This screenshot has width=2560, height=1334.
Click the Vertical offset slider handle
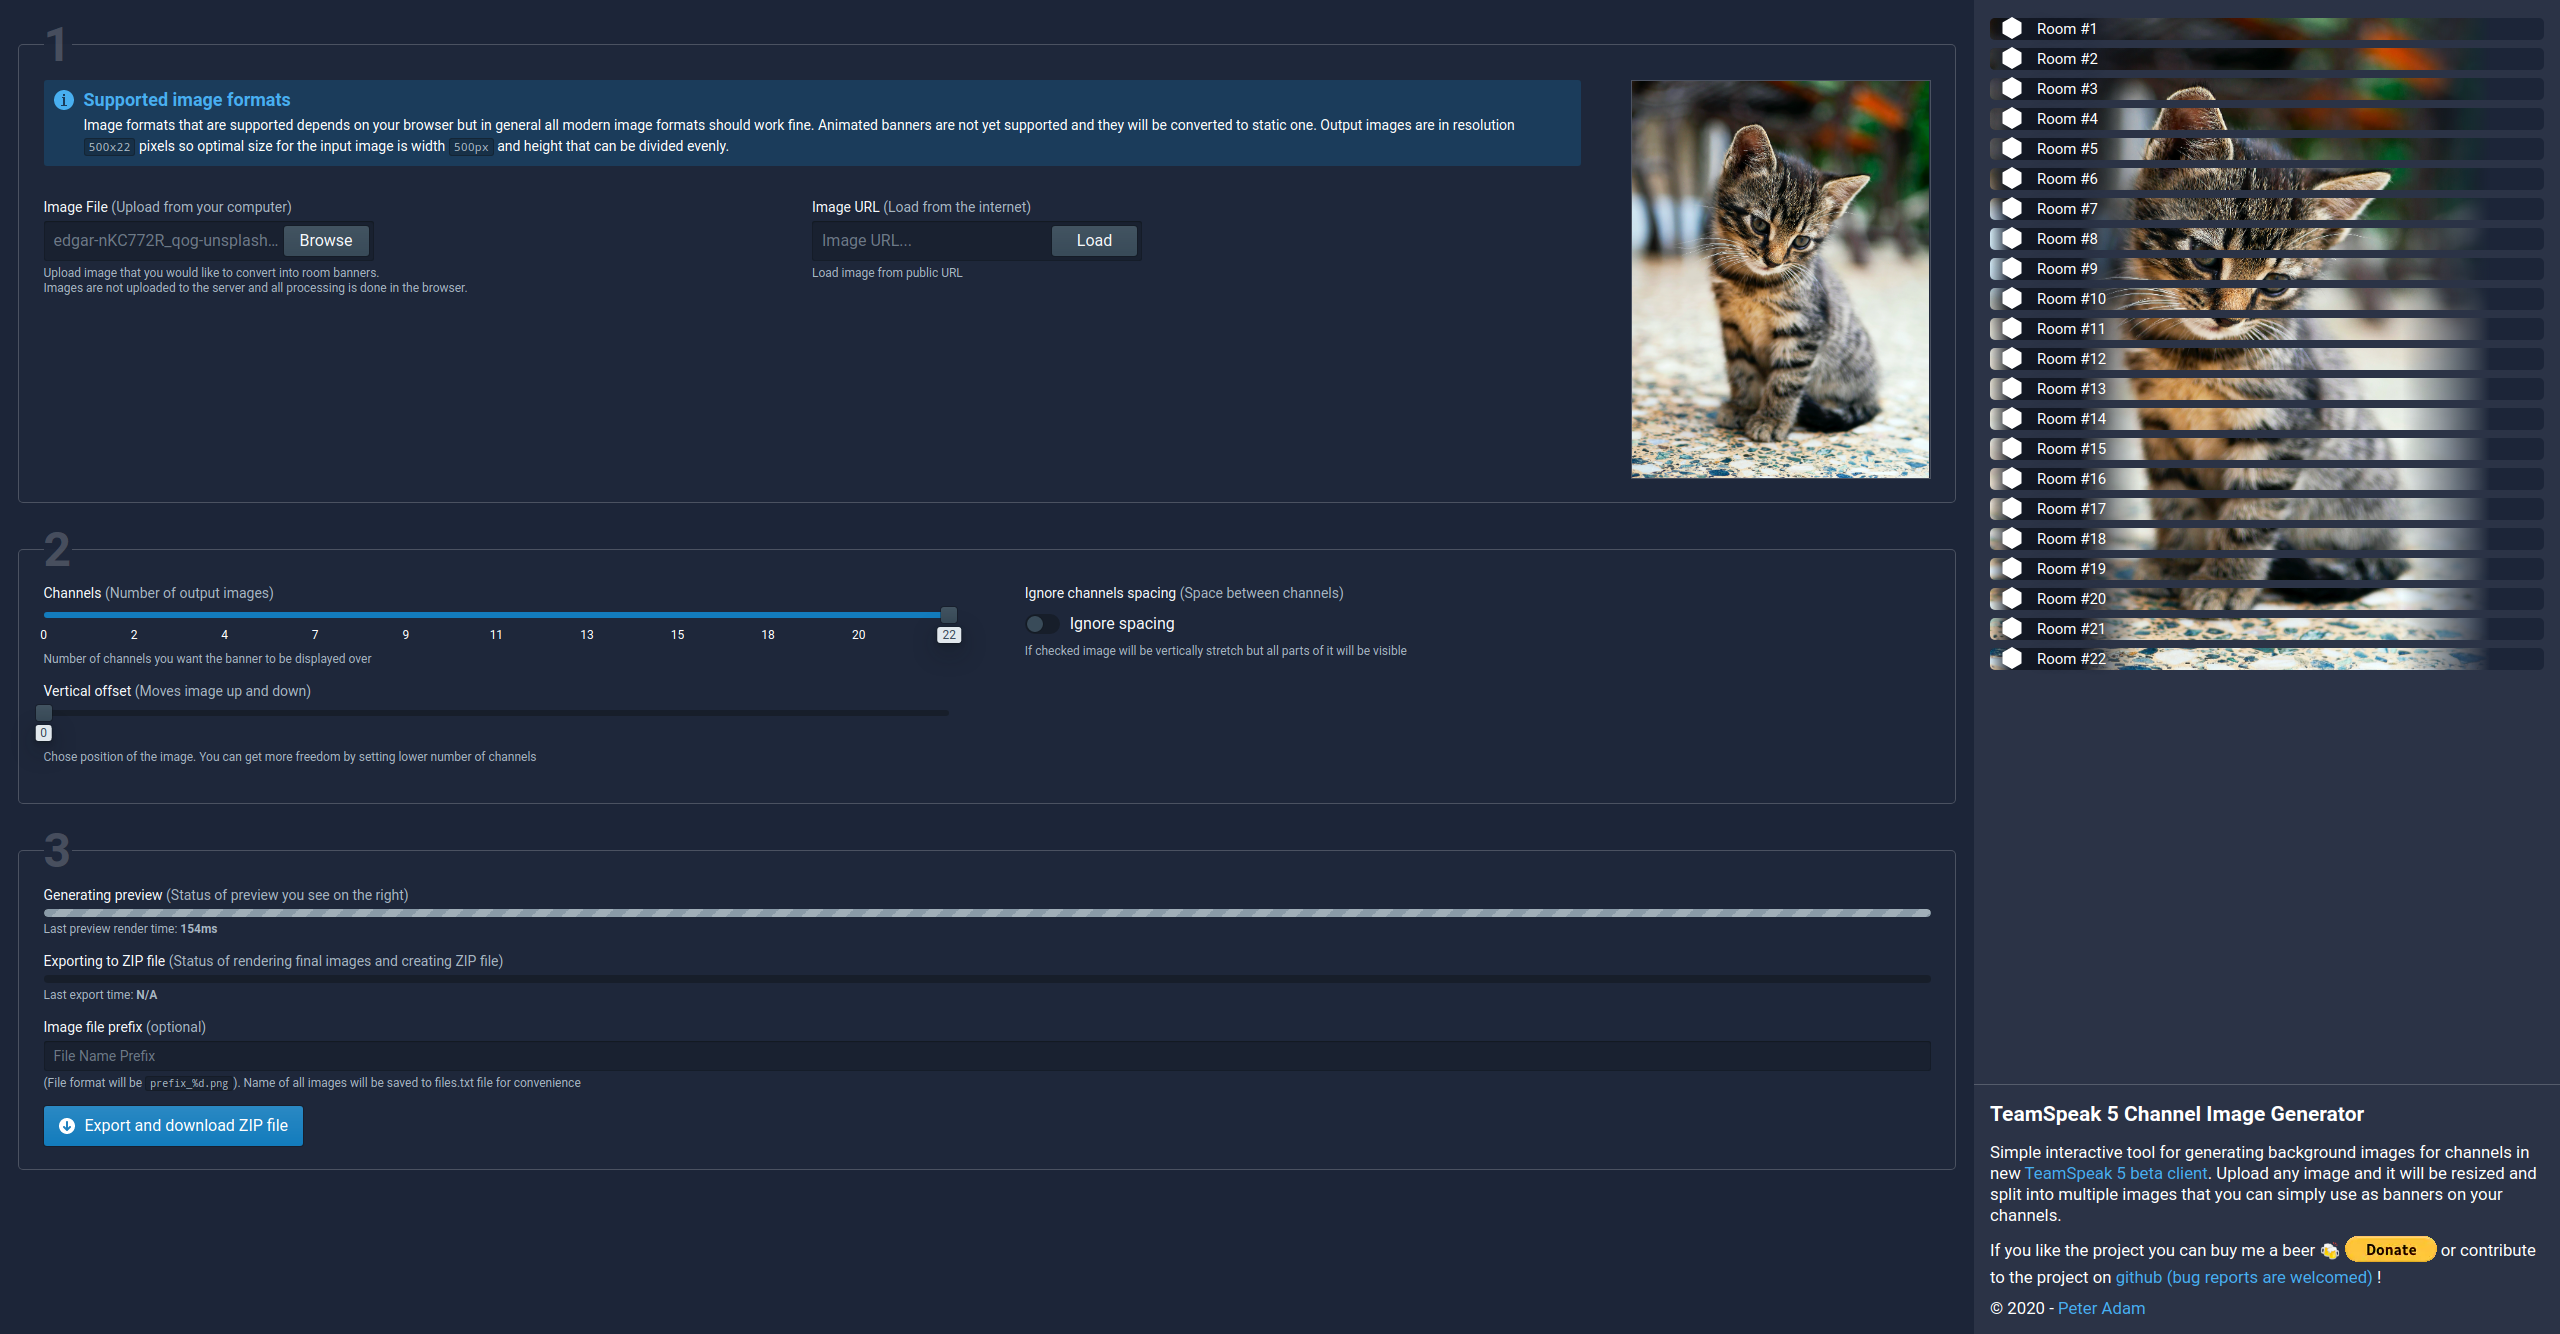click(x=44, y=713)
